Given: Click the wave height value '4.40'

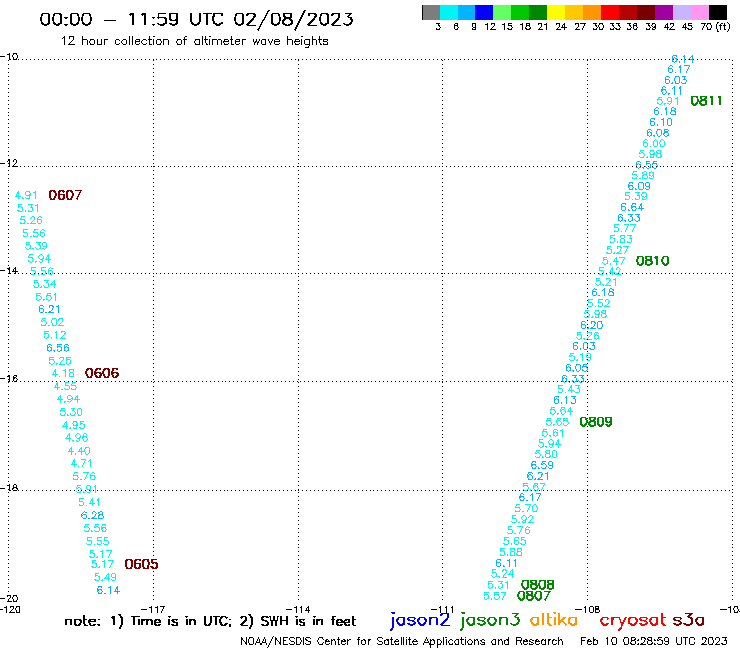Looking at the screenshot, I should coord(79,451).
